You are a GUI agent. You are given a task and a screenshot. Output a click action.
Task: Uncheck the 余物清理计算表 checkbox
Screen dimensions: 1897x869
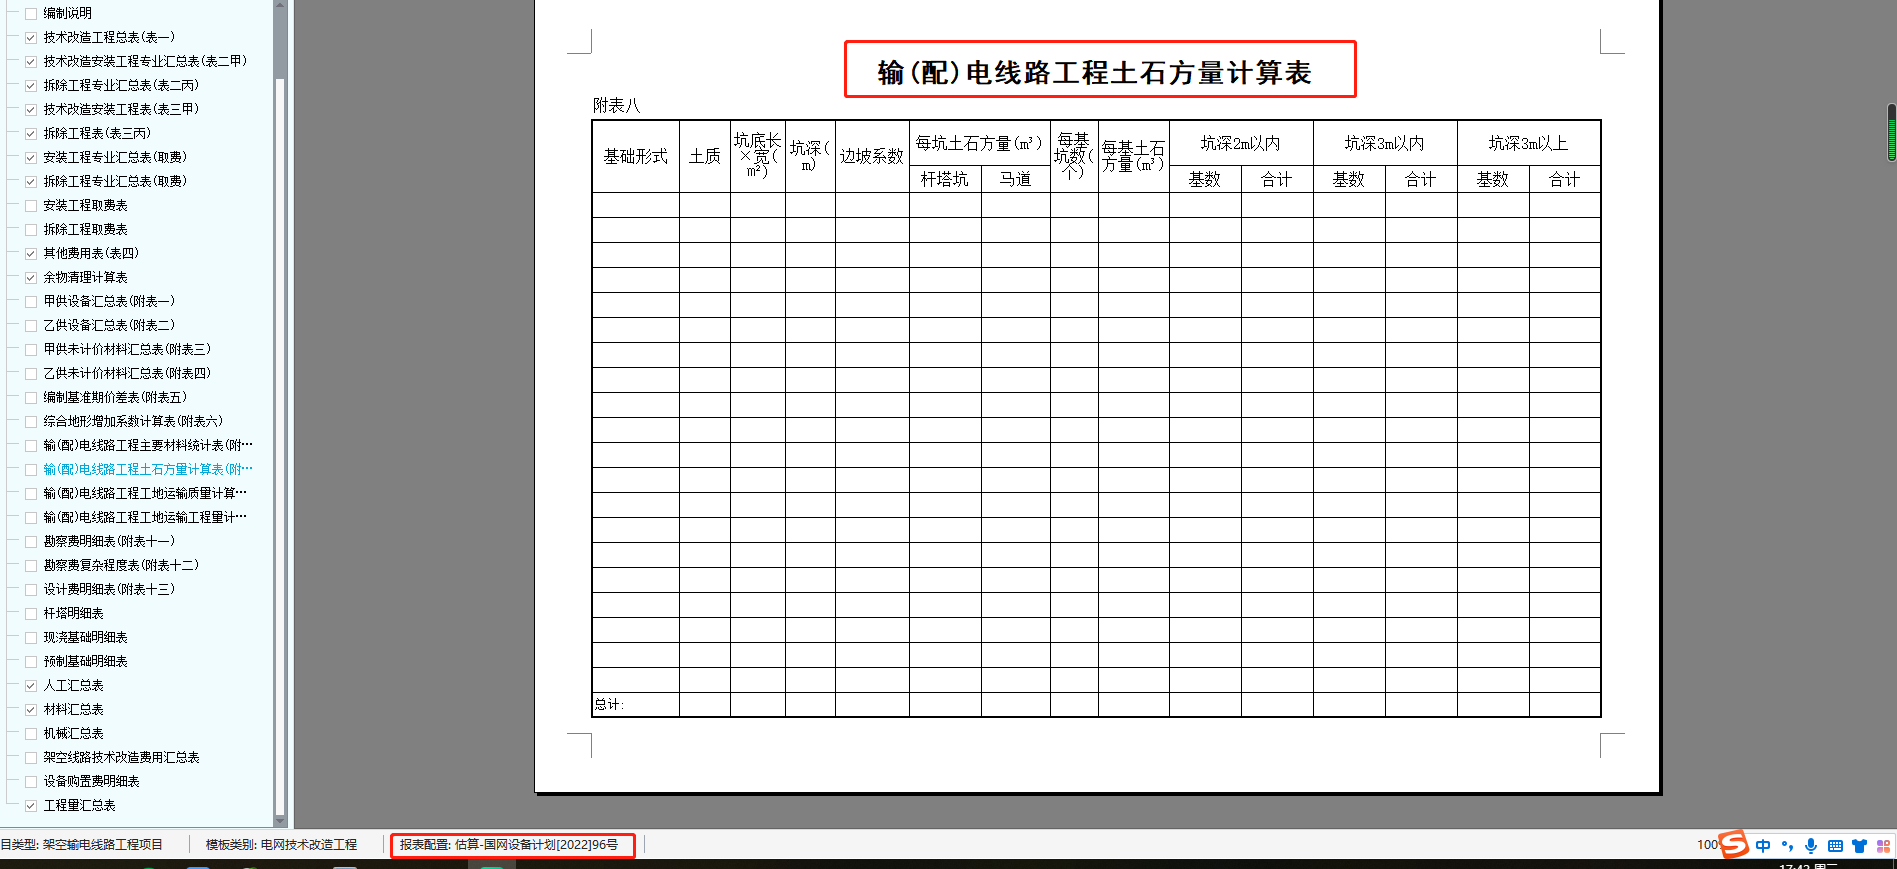tap(31, 277)
